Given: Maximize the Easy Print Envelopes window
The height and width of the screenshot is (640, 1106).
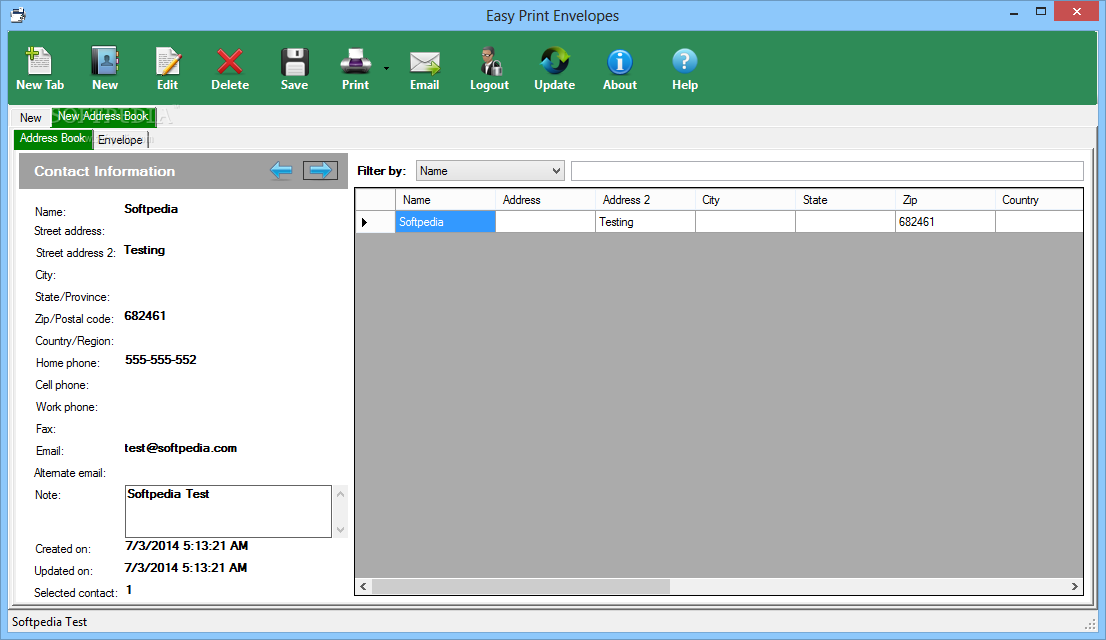Looking at the screenshot, I should pyautogui.click(x=1040, y=12).
